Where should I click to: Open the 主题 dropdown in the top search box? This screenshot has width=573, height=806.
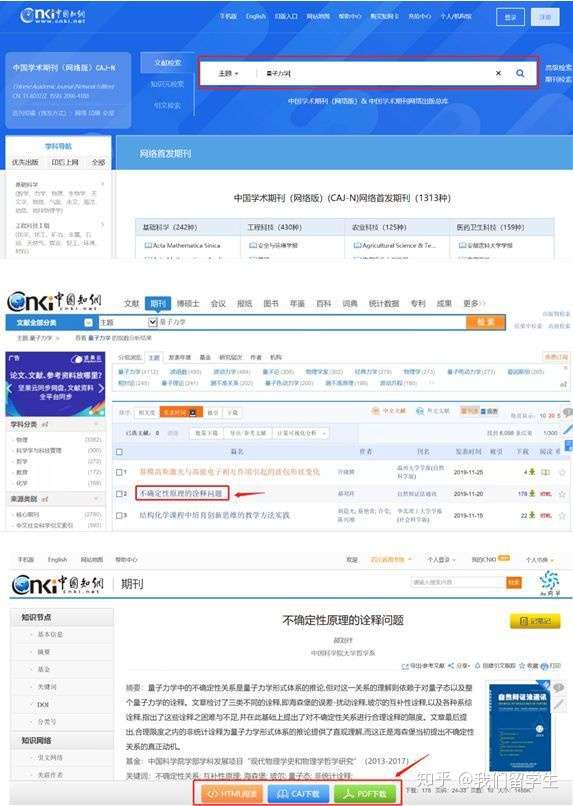(x=229, y=74)
